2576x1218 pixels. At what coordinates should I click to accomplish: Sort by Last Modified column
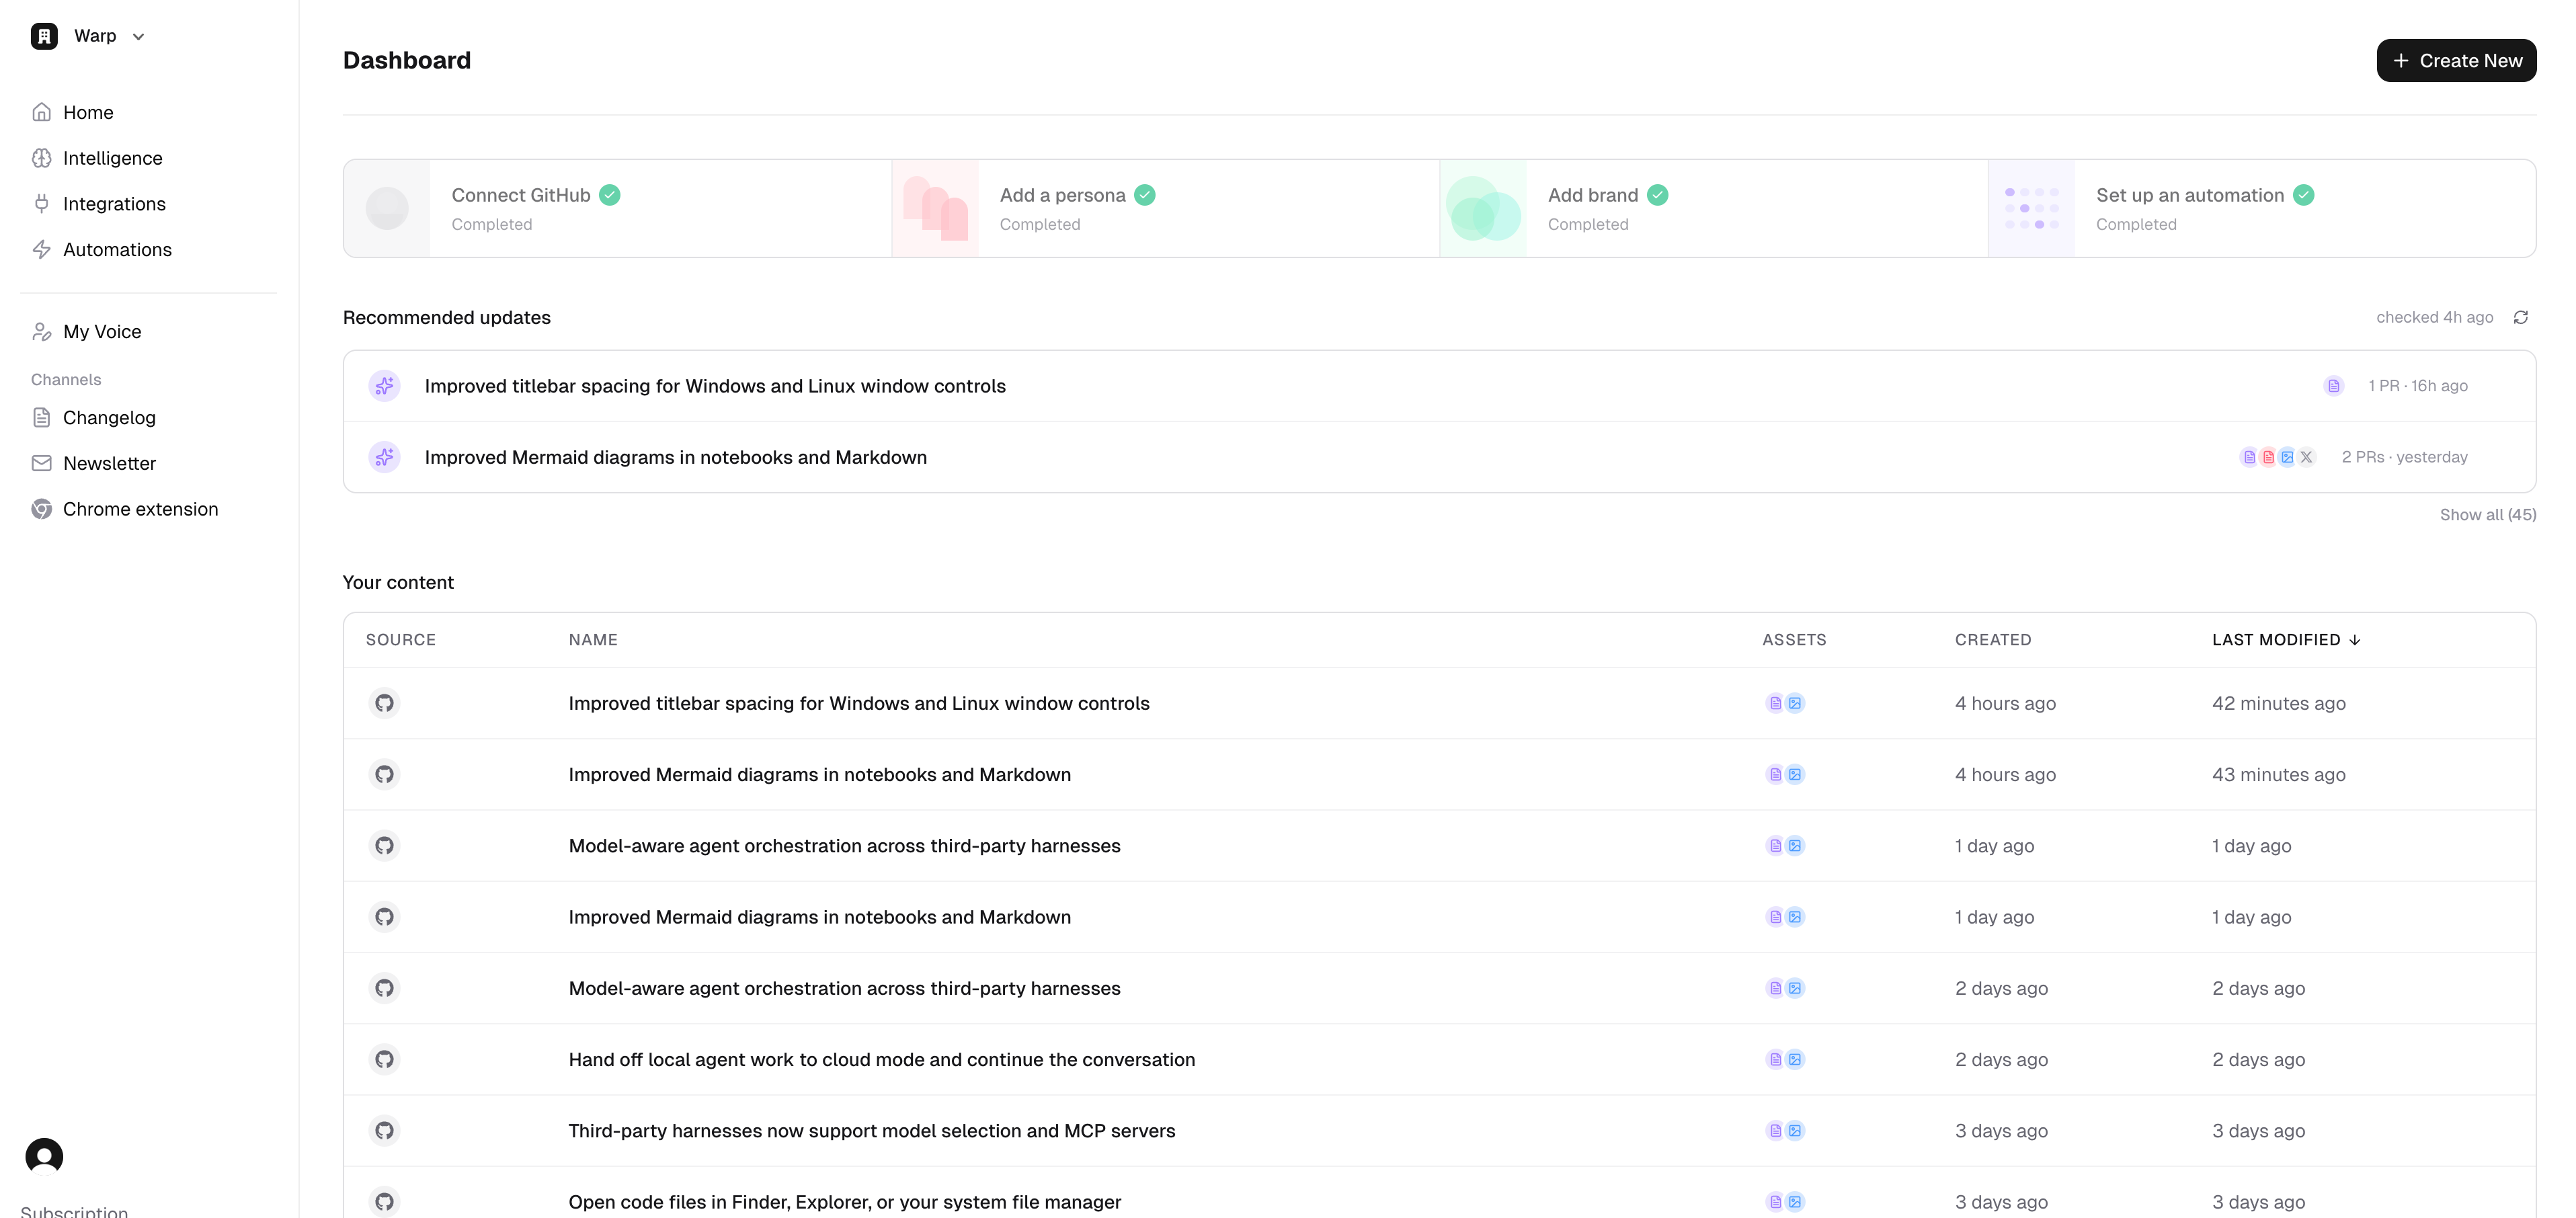coord(2286,640)
